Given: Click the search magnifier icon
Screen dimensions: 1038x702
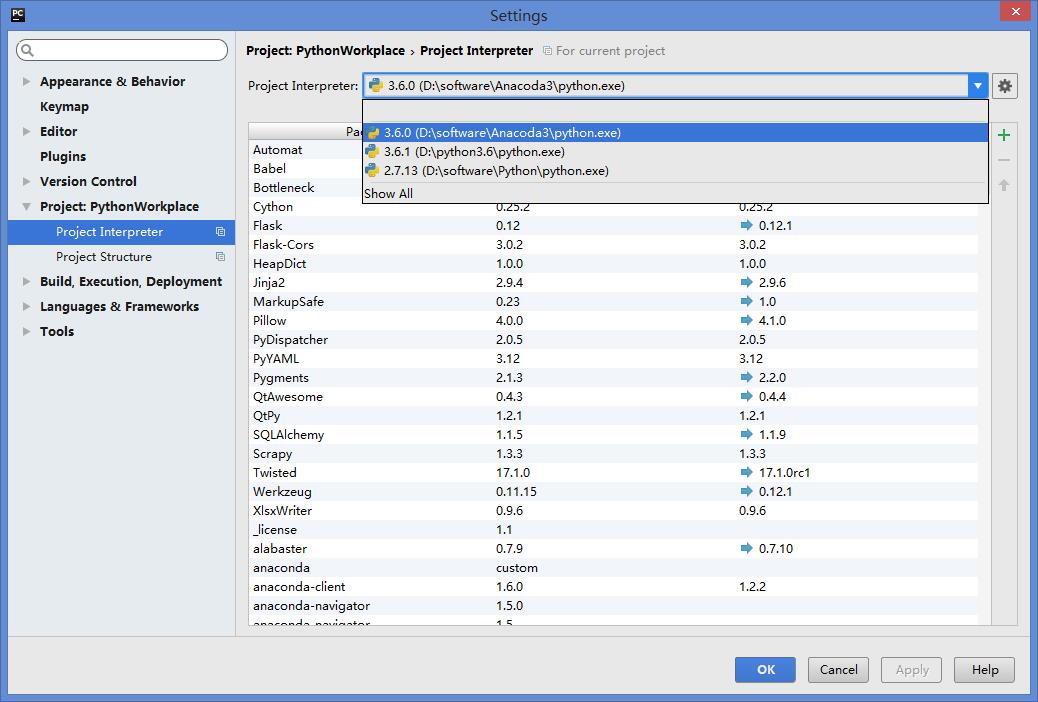Looking at the screenshot, I should pos(27,50).
